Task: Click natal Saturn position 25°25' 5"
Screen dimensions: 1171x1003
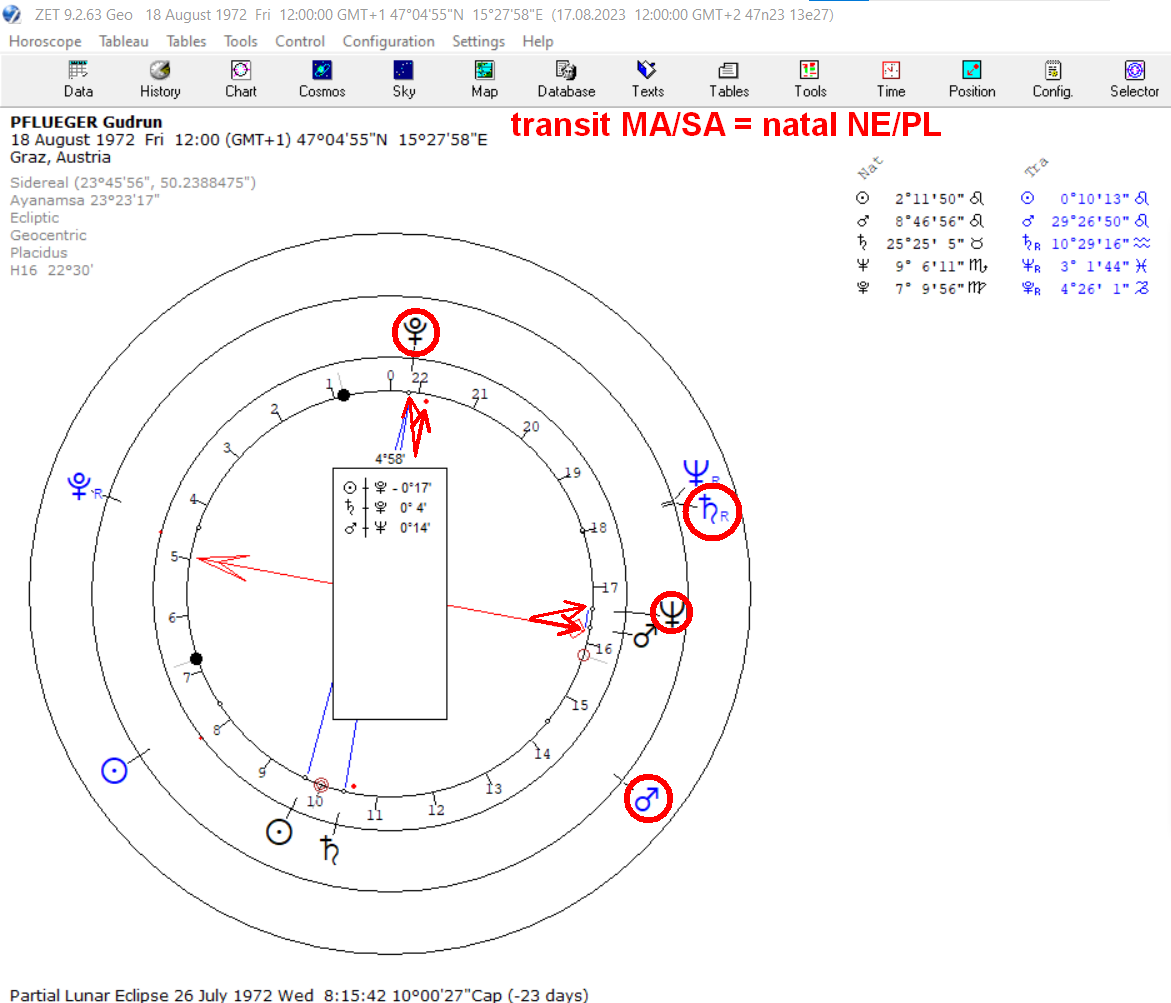Action: (925, 243)
